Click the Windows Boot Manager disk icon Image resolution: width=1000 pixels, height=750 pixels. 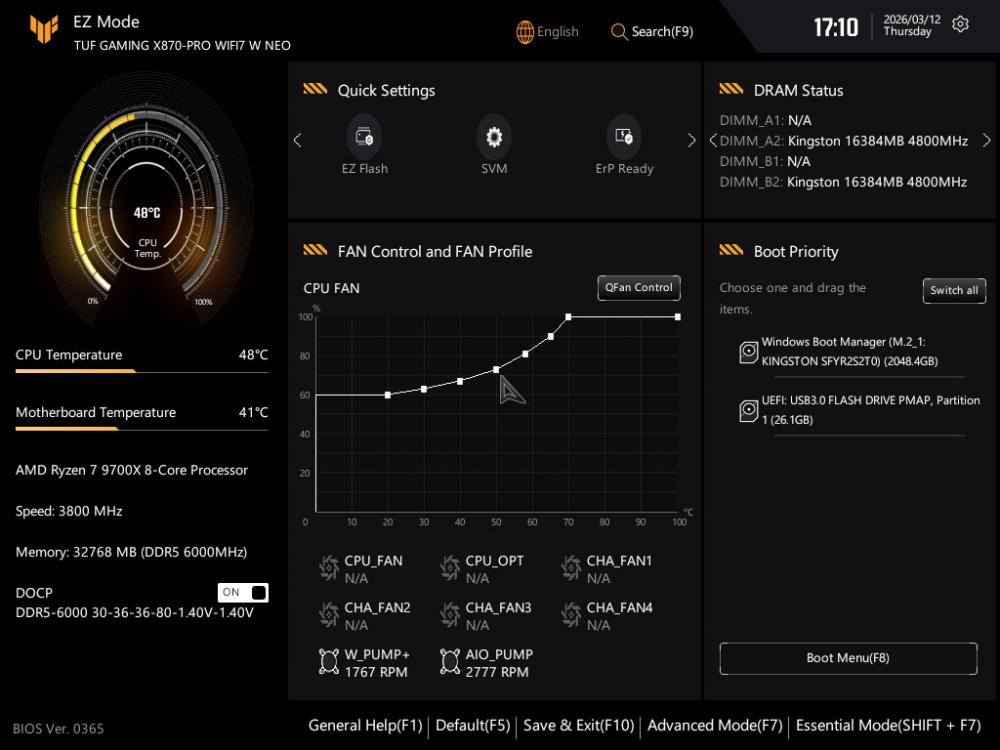tap(748, 352)
